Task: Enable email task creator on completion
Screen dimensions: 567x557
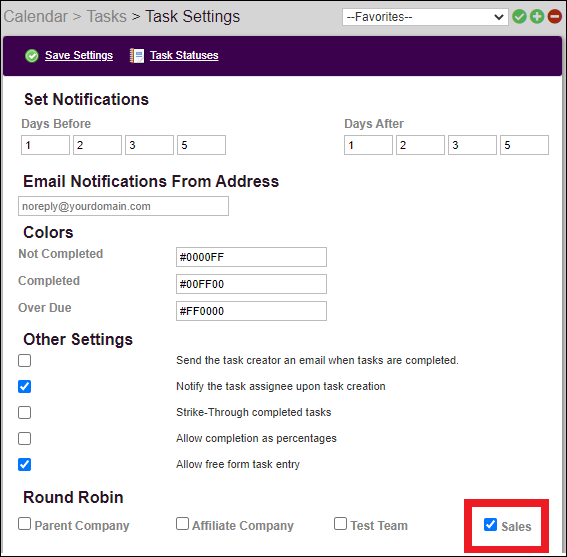Action: 25,360
